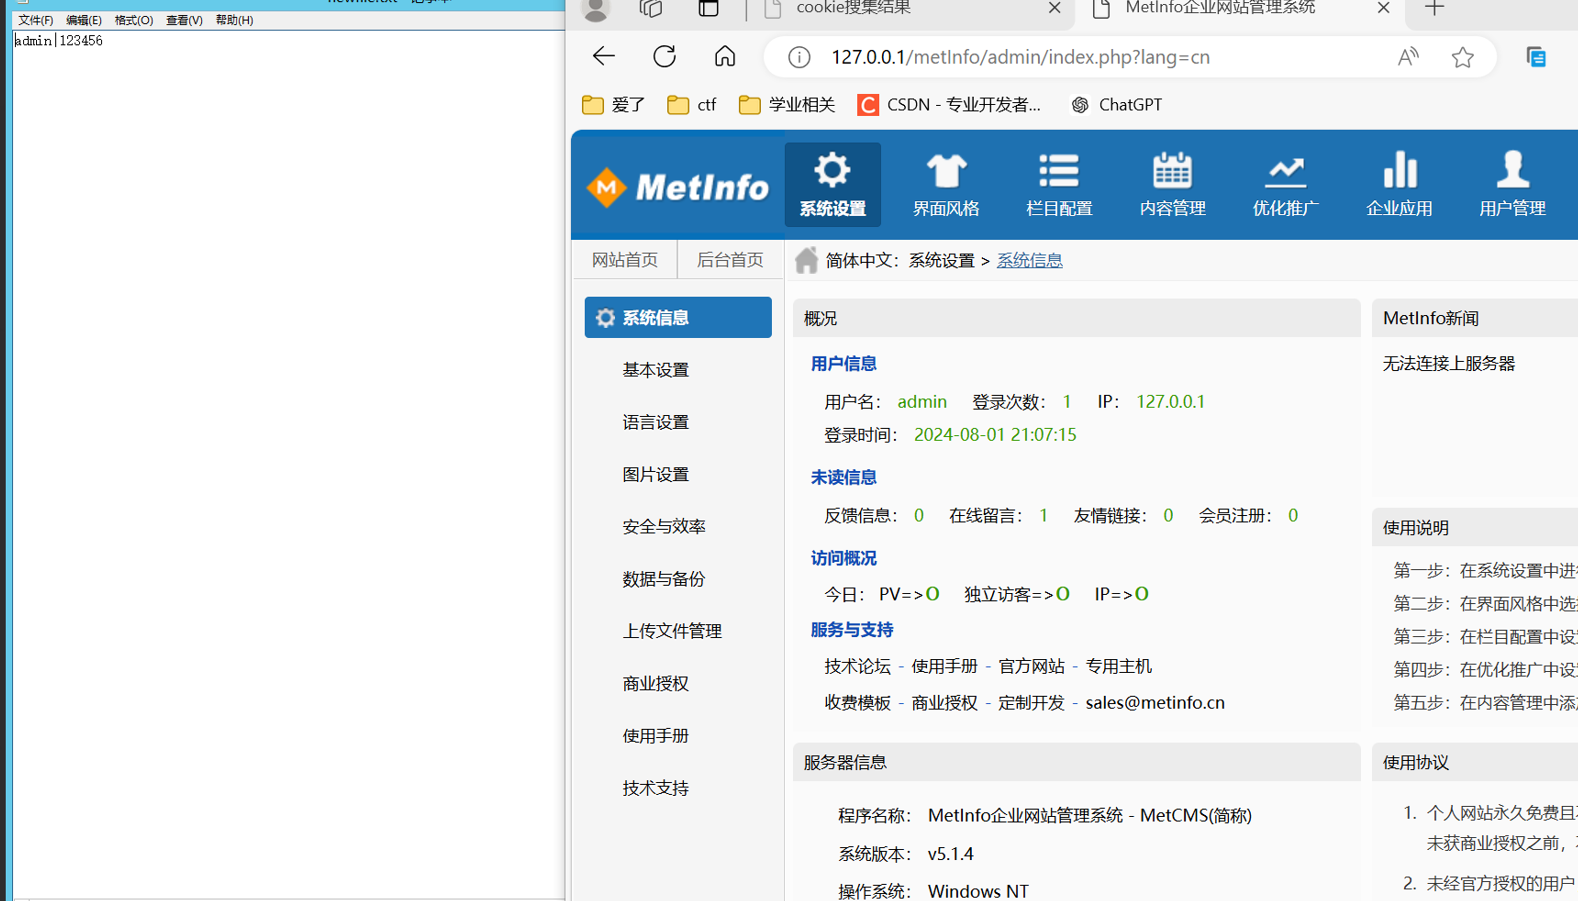Click the 网站首页 tab
The width and height of the screenshot is (1578, 901).
point(625,260)
